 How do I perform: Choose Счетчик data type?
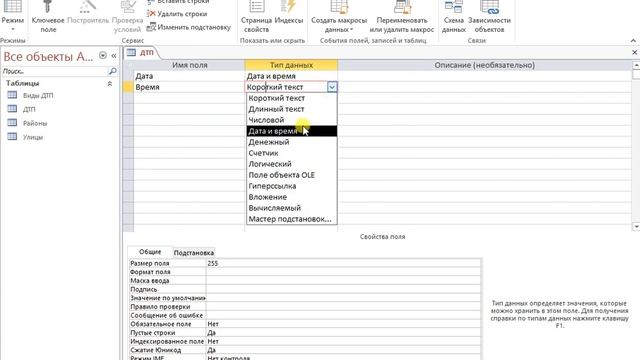pyautogui.click(x=291, y=153)
